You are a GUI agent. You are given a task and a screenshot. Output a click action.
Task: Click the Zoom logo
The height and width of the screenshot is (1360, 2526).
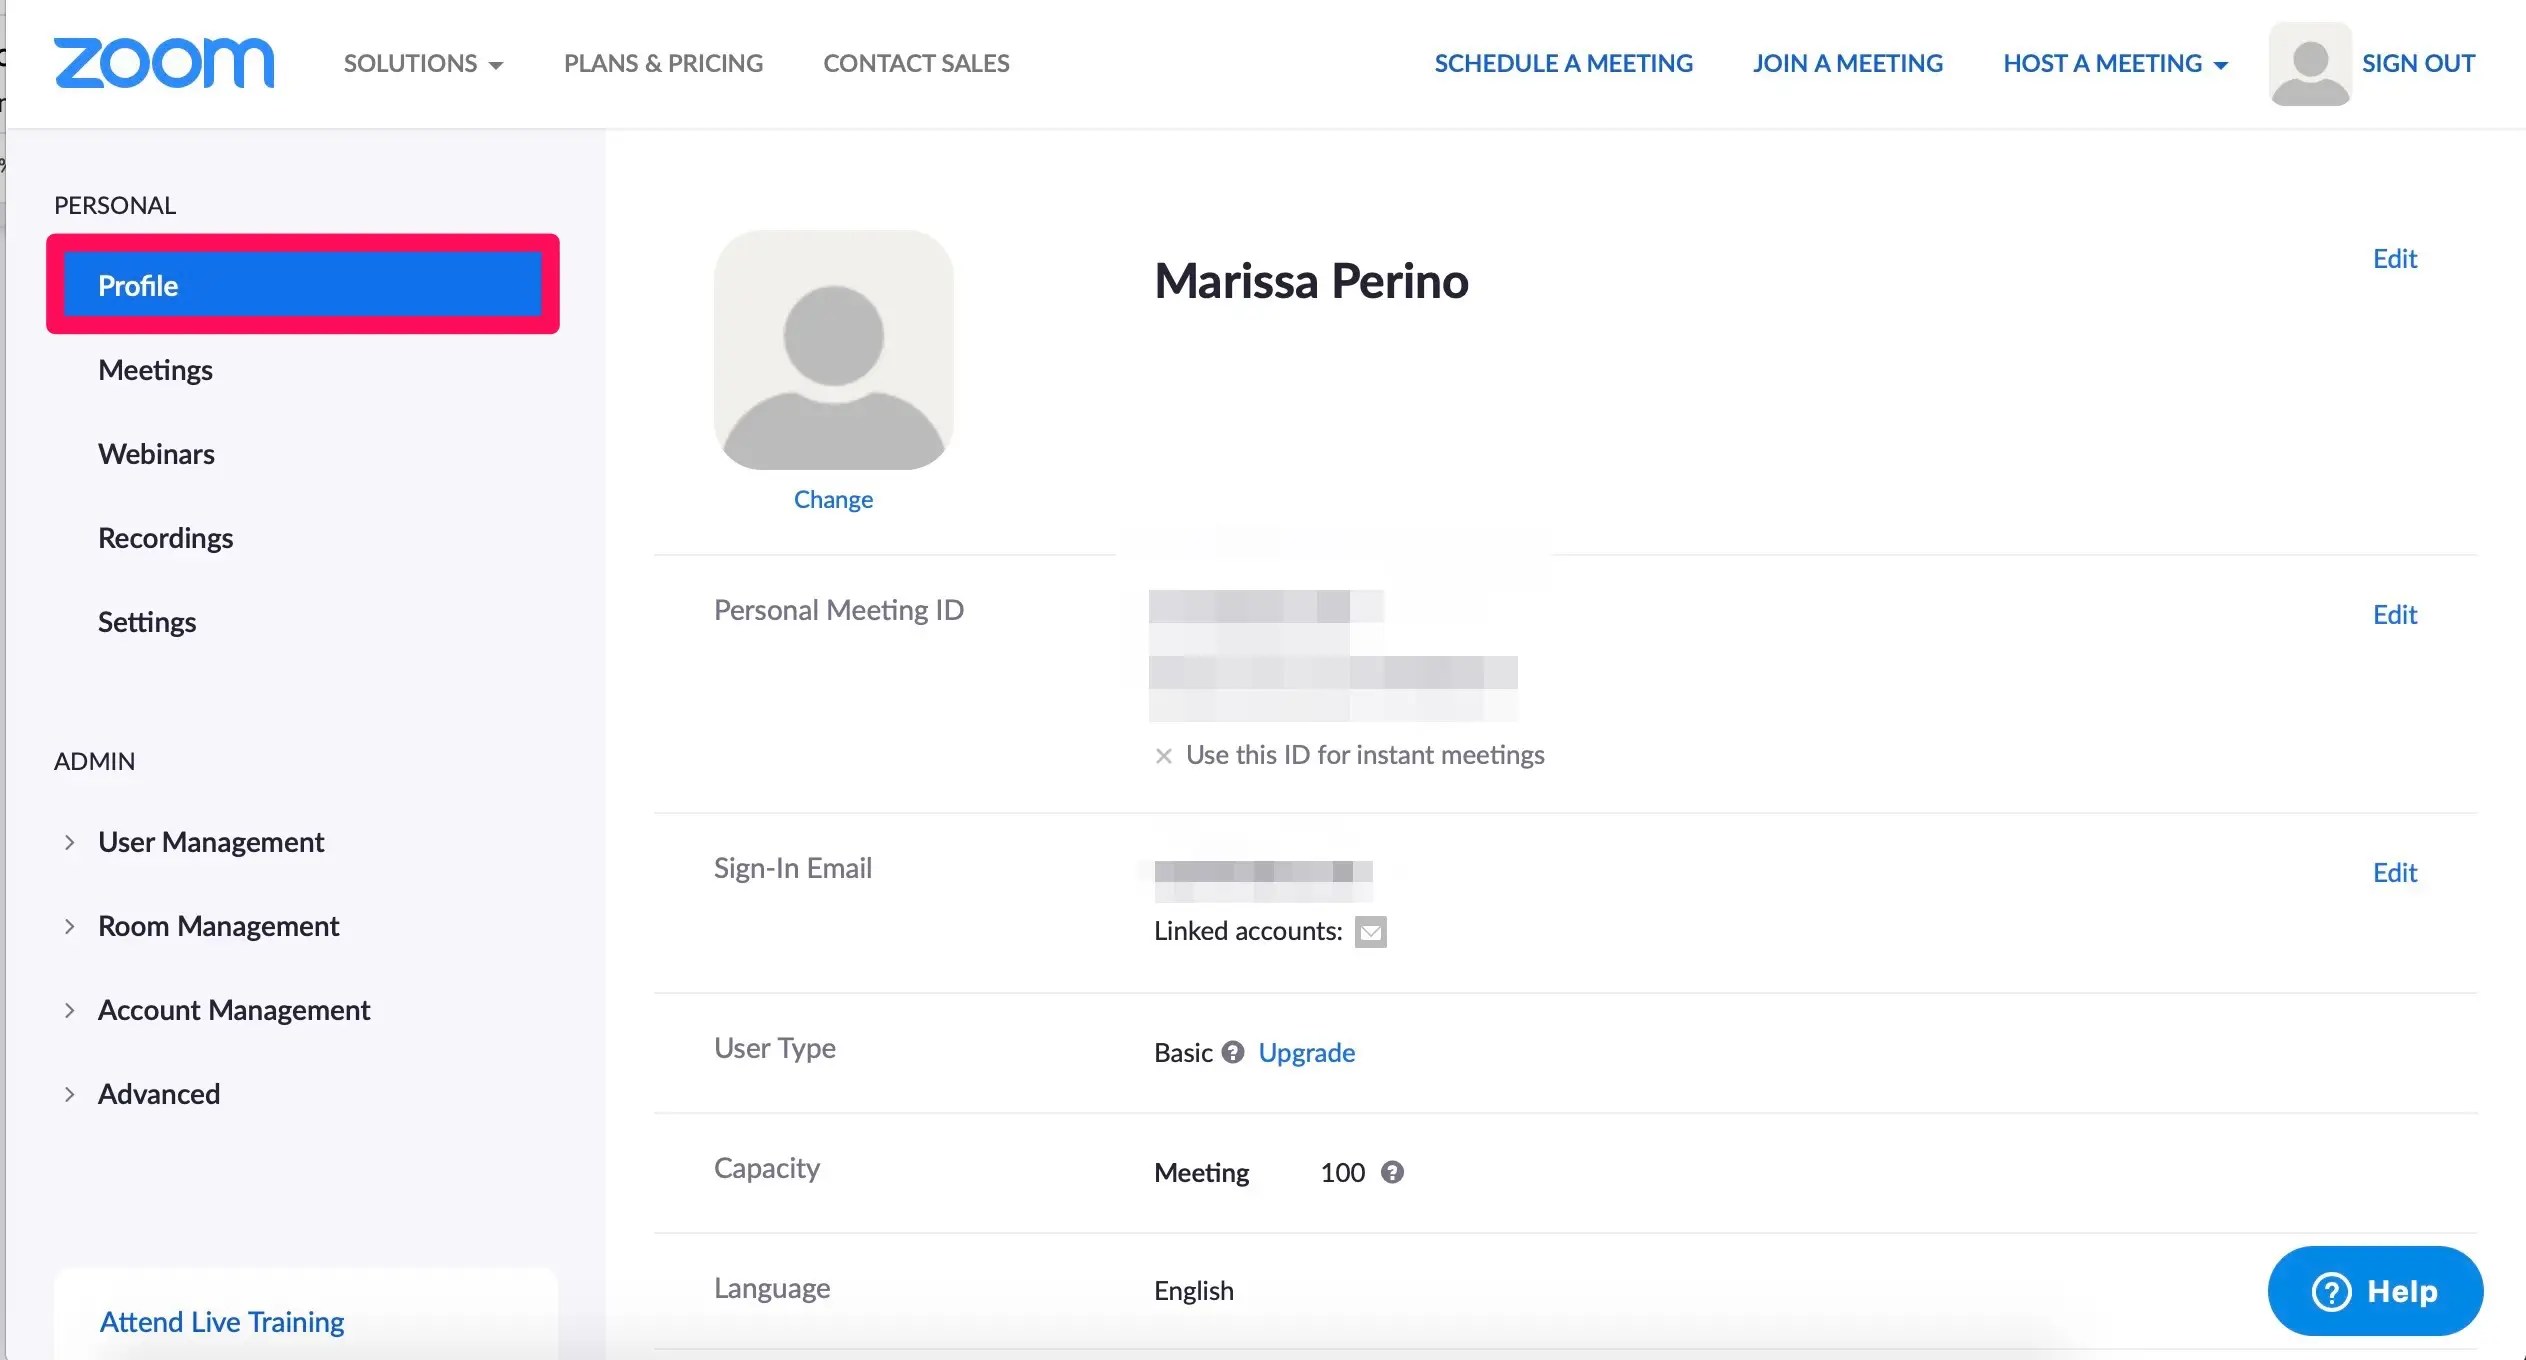164,63
